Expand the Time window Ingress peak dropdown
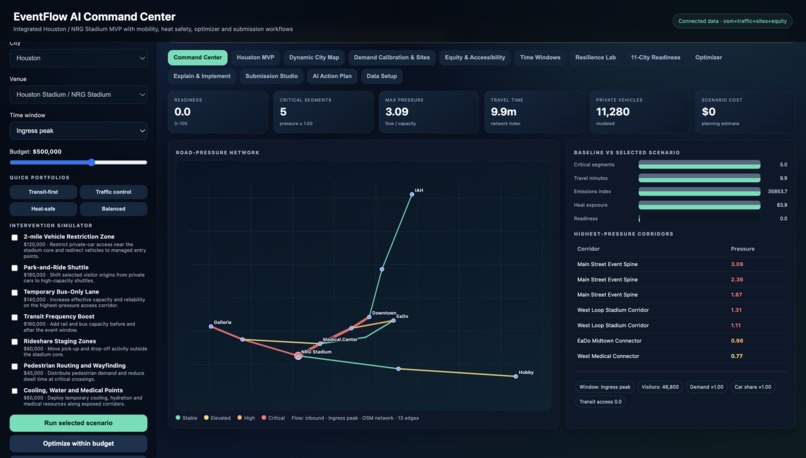Image resolution: width=806 pixels, height=458 pixels. pyautogui.click(x=78, y=131)
